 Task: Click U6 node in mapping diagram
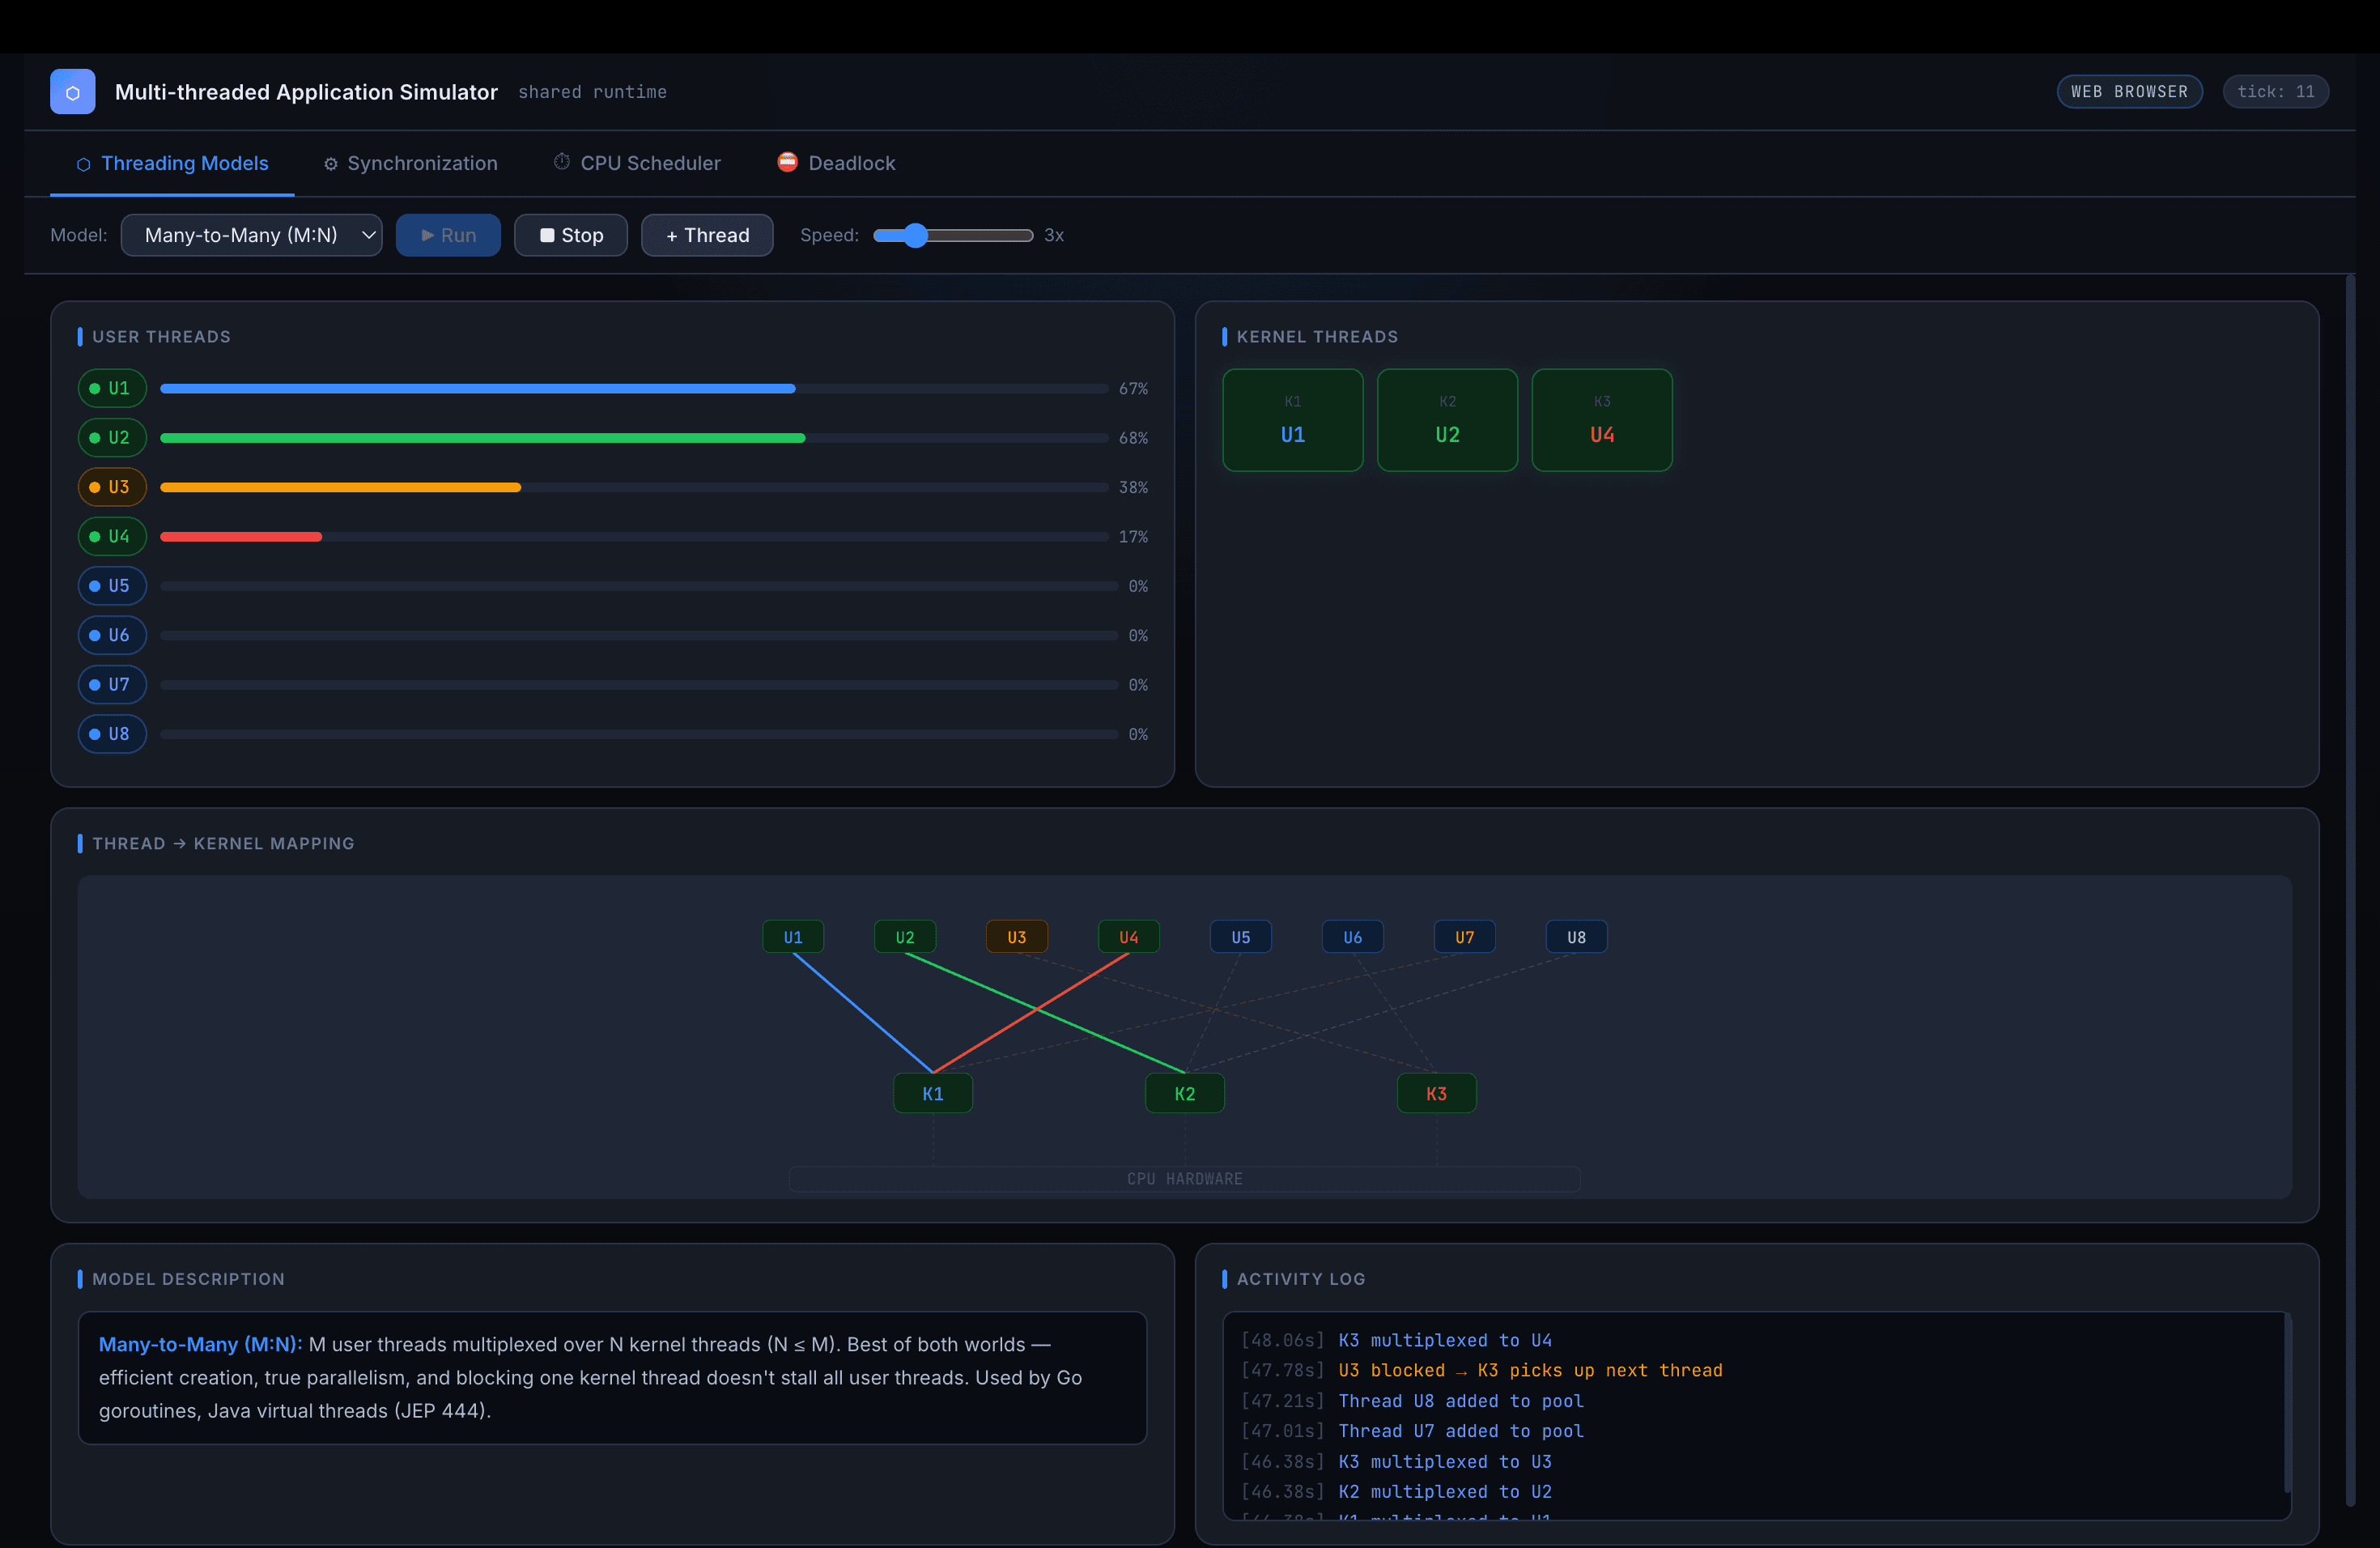tap(1353, 937)
